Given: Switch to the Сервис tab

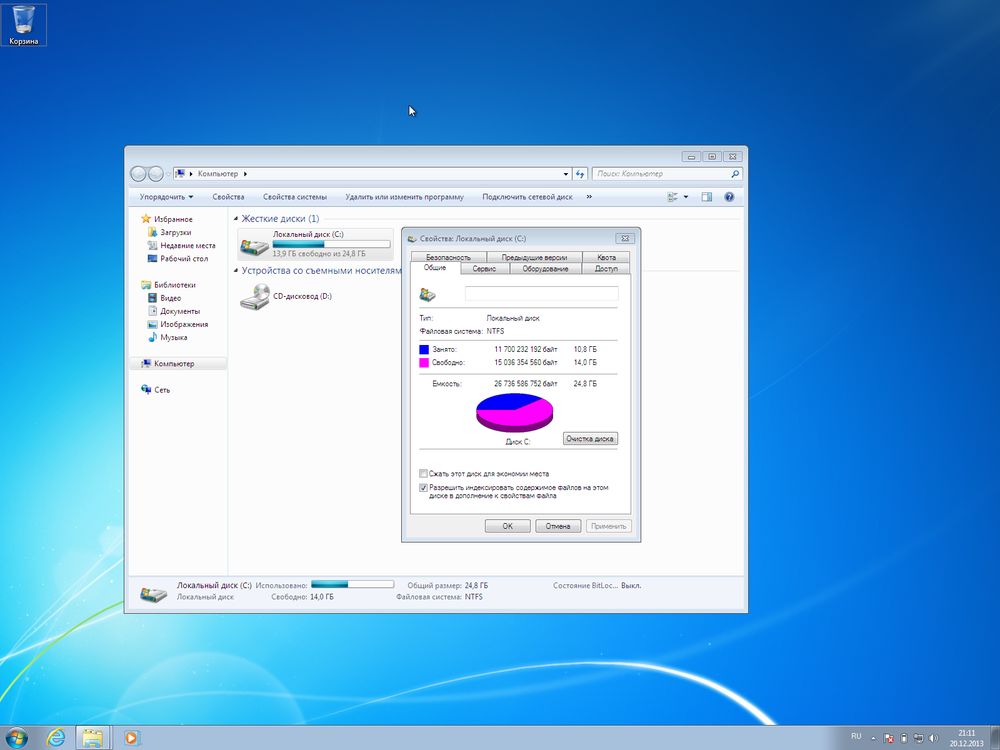Looking at the screenshot, I should click(484, 268).
